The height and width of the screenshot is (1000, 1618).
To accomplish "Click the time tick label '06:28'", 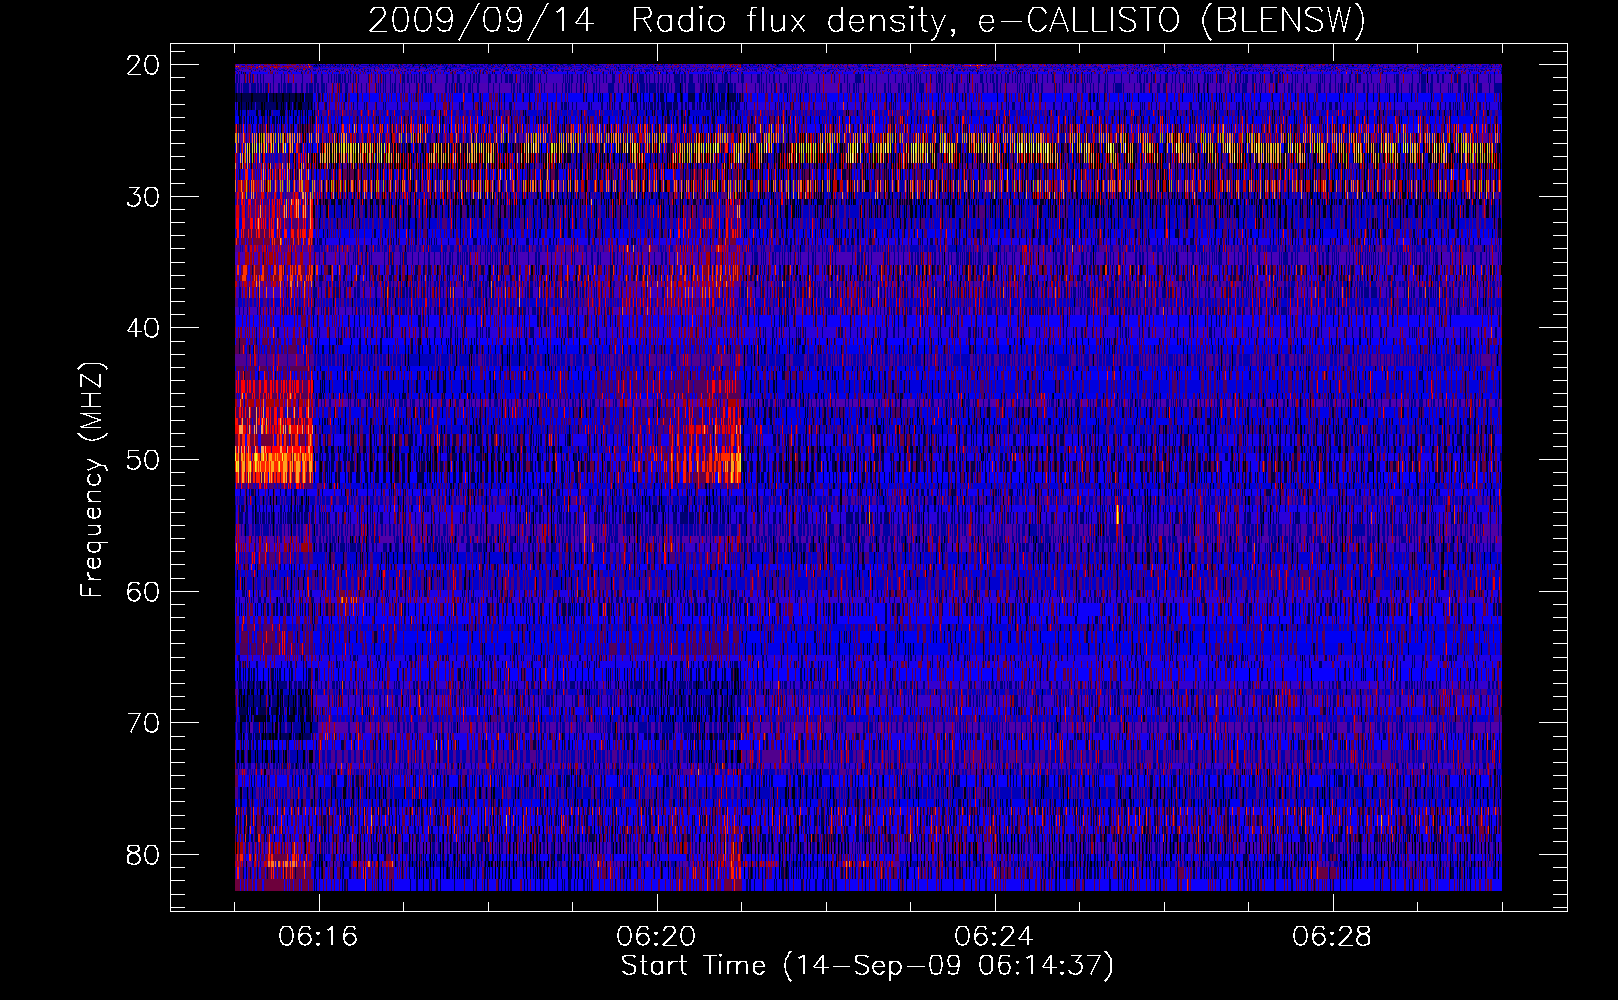I will [x=1333, y=937].
